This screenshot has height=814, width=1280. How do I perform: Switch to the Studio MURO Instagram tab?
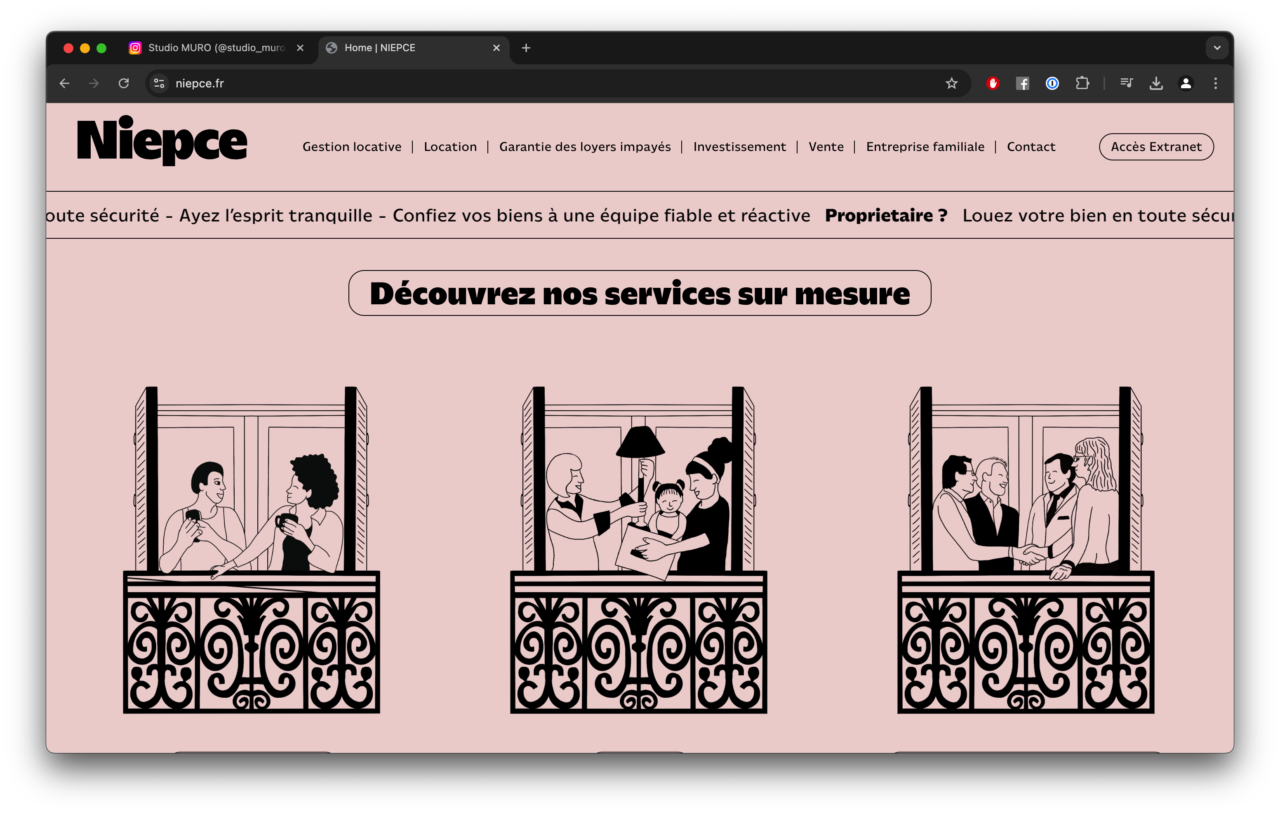pos(216,48)
